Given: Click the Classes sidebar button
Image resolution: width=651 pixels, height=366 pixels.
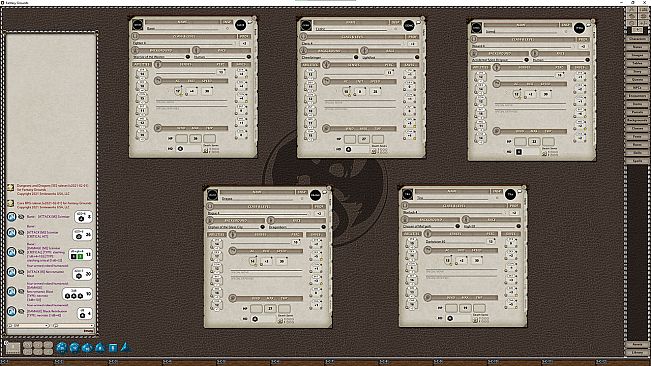Looking at the screenshot, I should [637, 128].
